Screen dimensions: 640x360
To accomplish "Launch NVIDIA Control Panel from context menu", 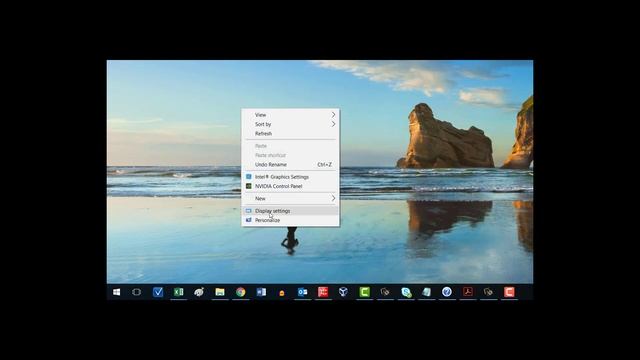I will pyautogui.click(x=290, y=186).
